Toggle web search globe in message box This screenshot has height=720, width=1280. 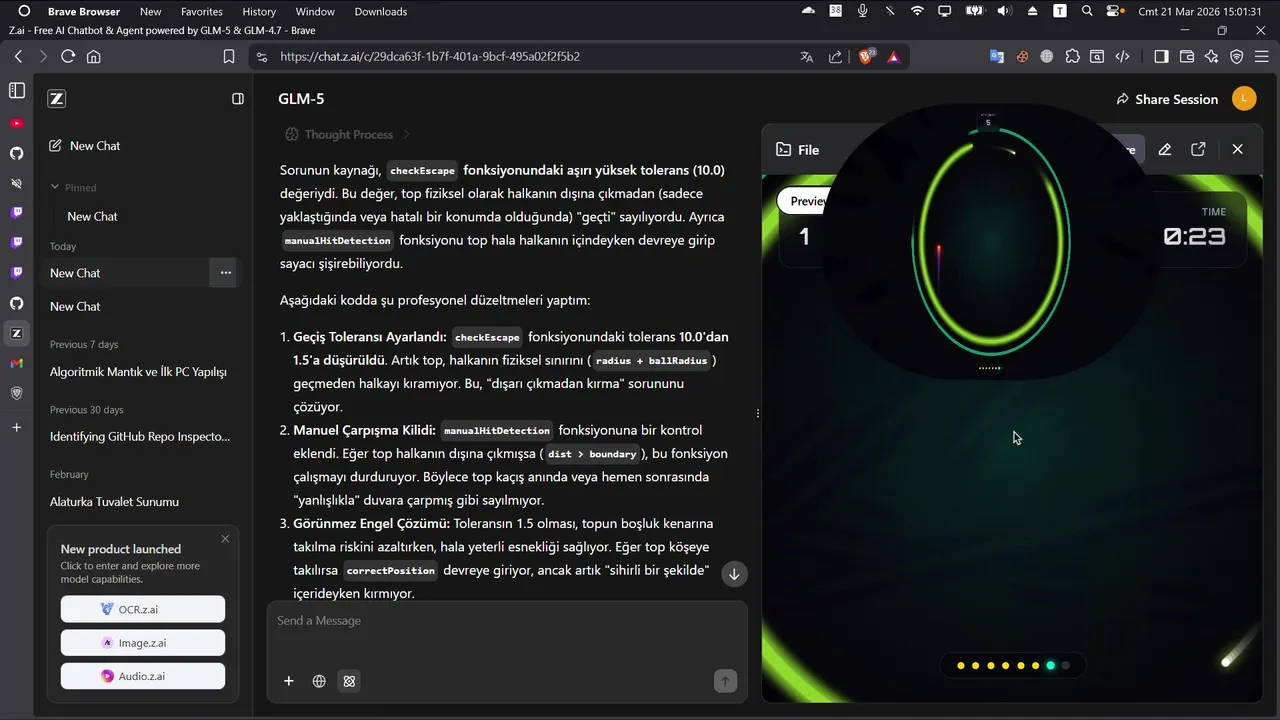click(x=319, y=681)
